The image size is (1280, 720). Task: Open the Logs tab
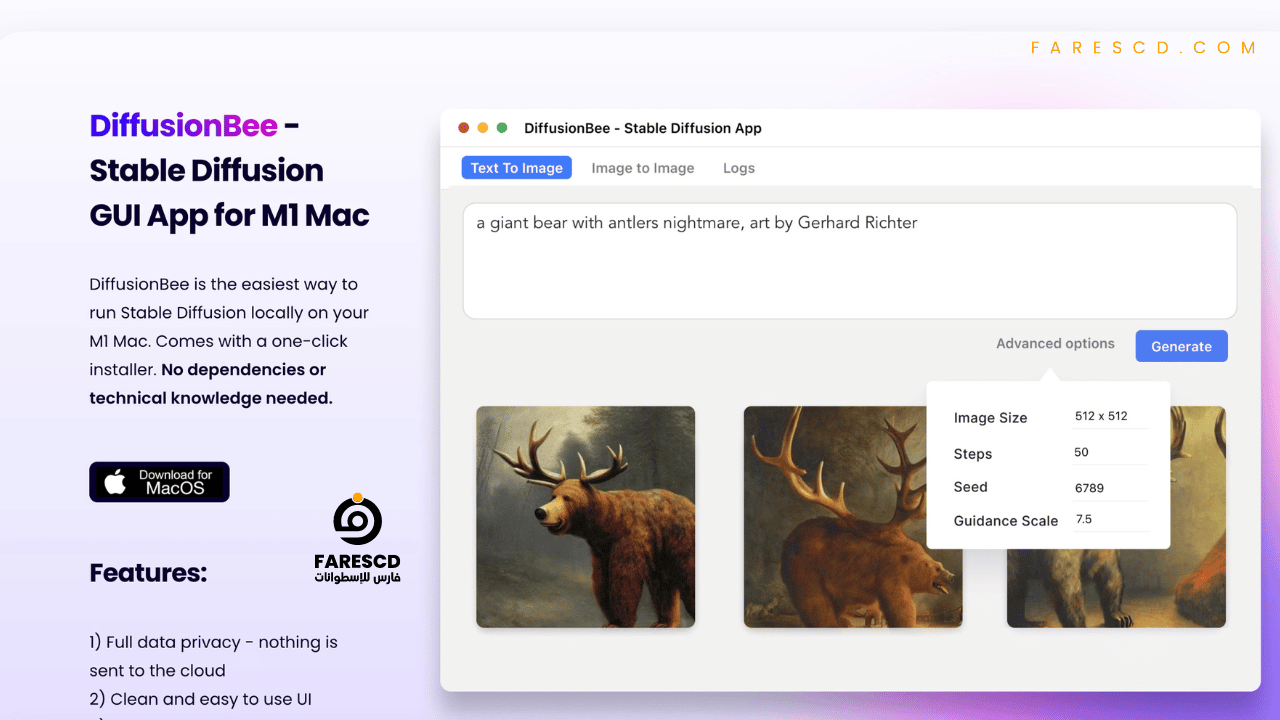click(x=739, y=168)
